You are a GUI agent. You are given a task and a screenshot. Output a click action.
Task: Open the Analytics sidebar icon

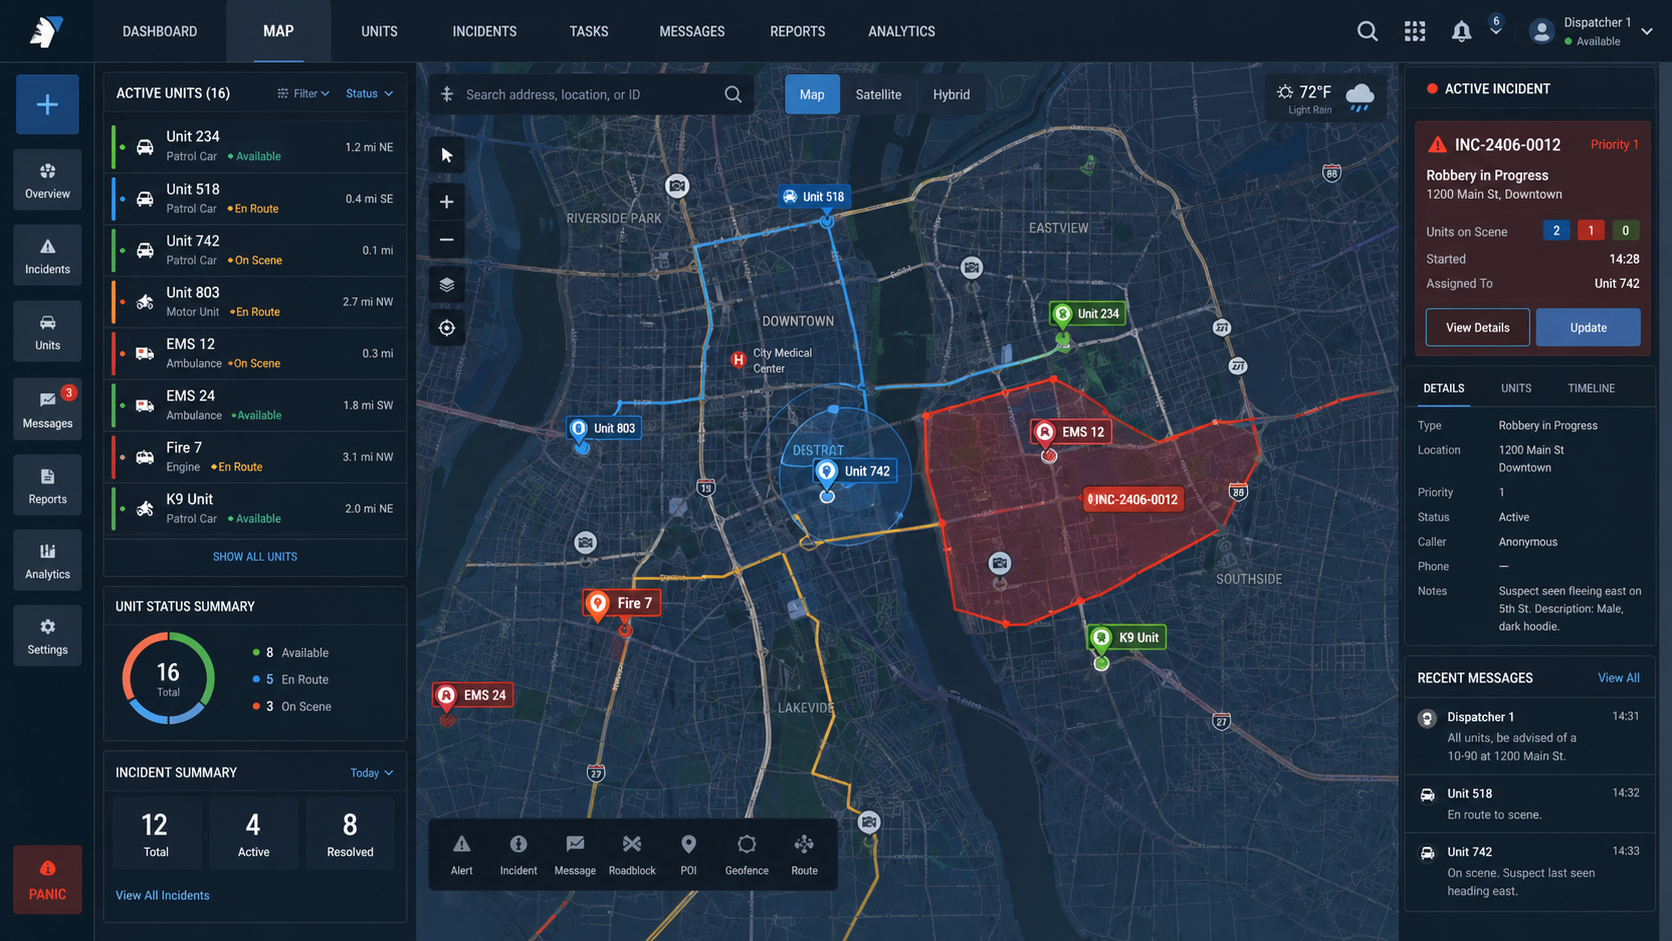pos(46,559)
